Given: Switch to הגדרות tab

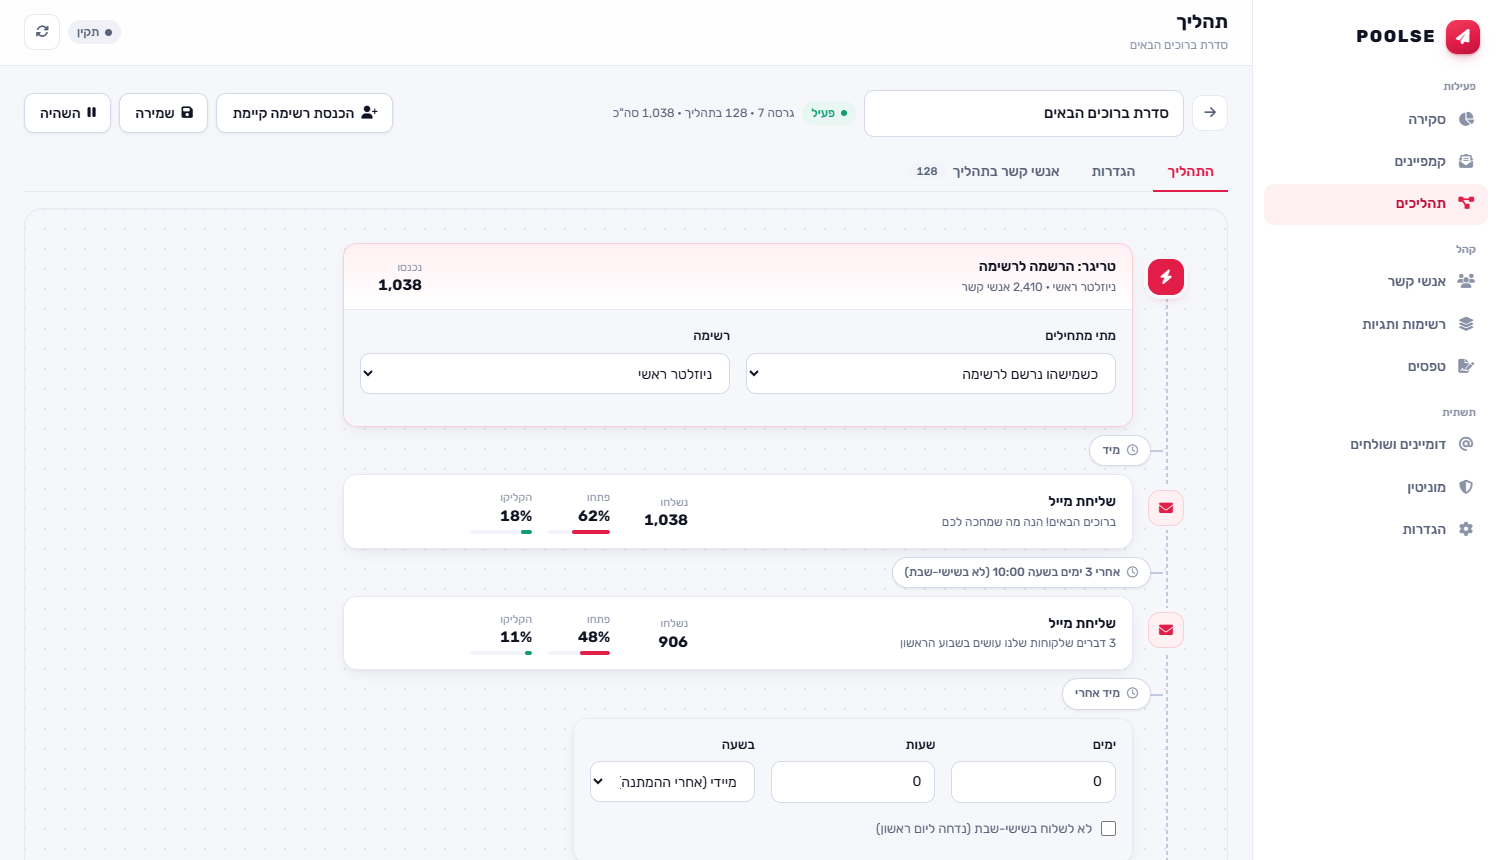Looking at the screenshot, I should [1113, 171].
